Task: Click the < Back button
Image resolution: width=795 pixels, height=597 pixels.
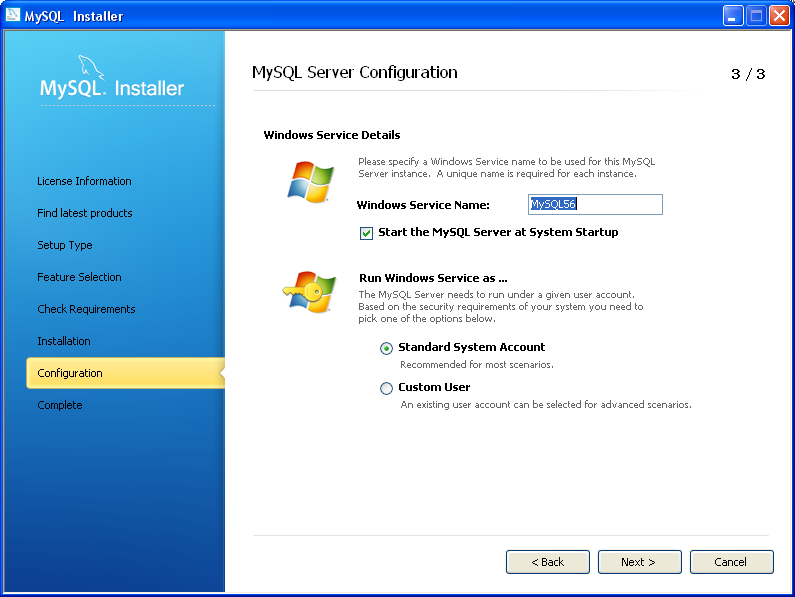Action: (548, 562)
